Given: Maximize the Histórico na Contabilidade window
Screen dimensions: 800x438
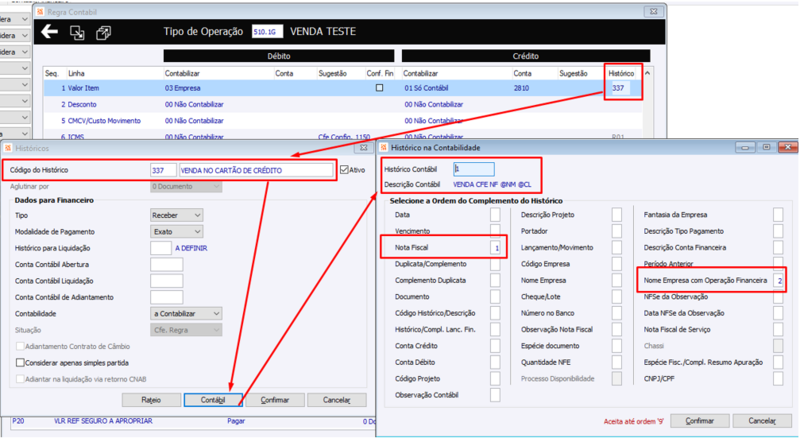Looking at the screenshot, I should coord(766,147).
